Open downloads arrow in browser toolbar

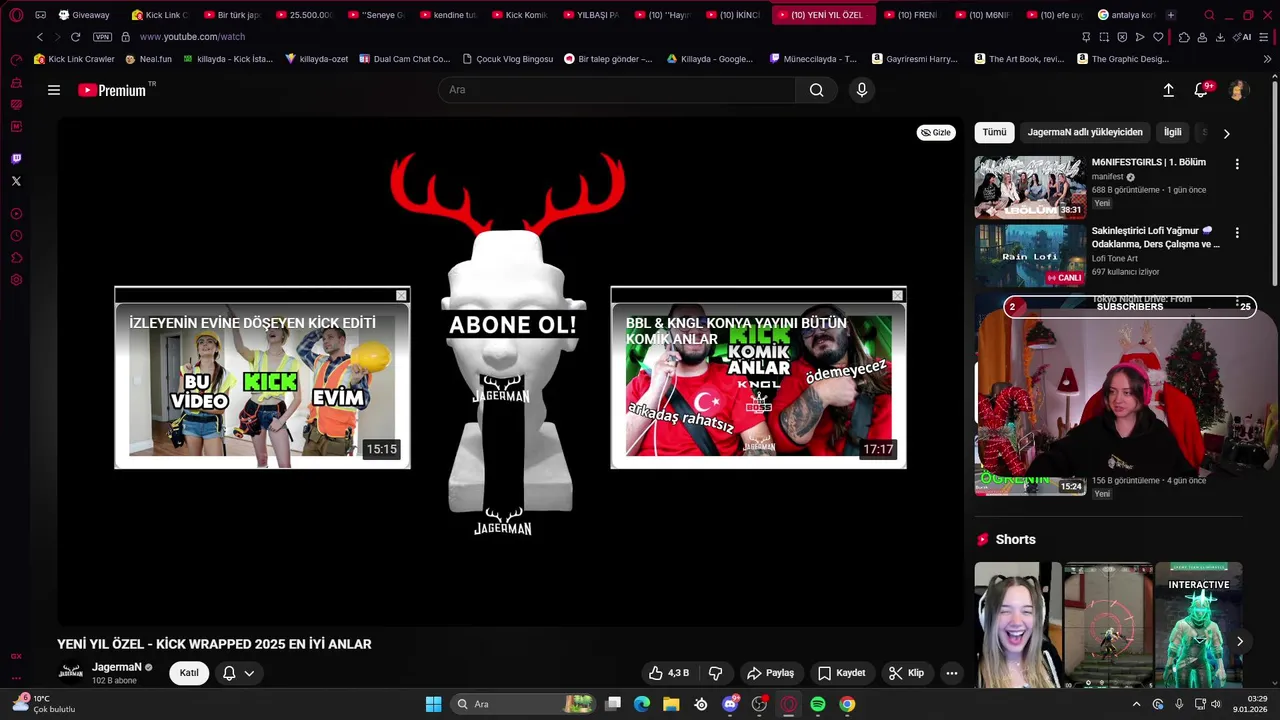point(1220,37)
